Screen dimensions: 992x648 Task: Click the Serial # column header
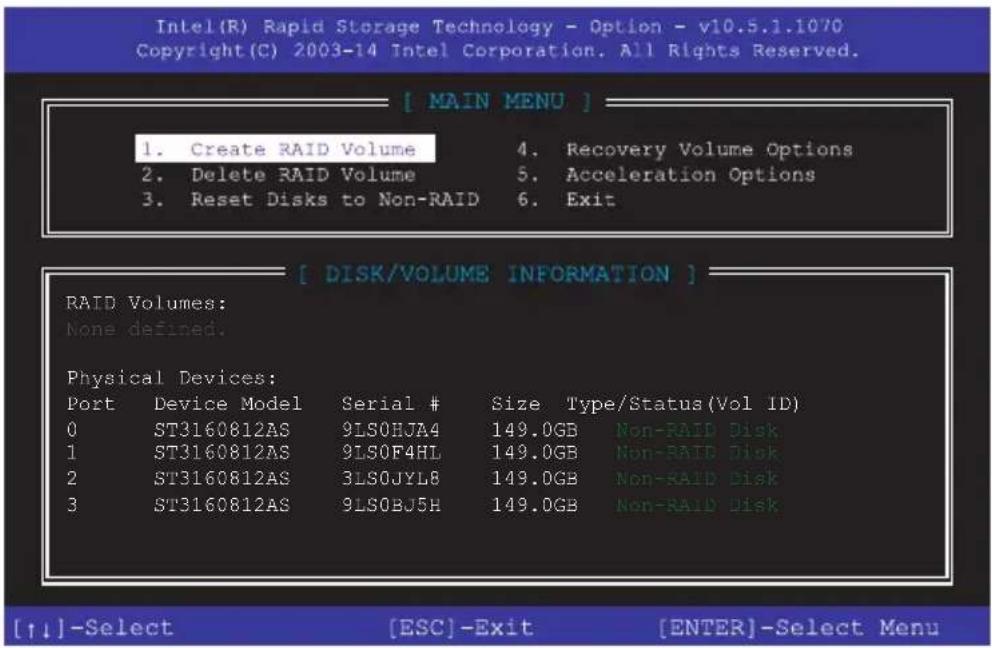pyautogui.click(x=390, y=404)
